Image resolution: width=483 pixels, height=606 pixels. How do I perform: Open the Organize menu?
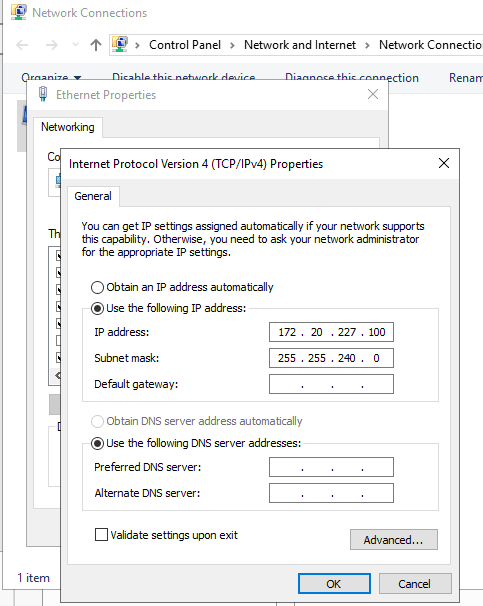coord(51,76)
